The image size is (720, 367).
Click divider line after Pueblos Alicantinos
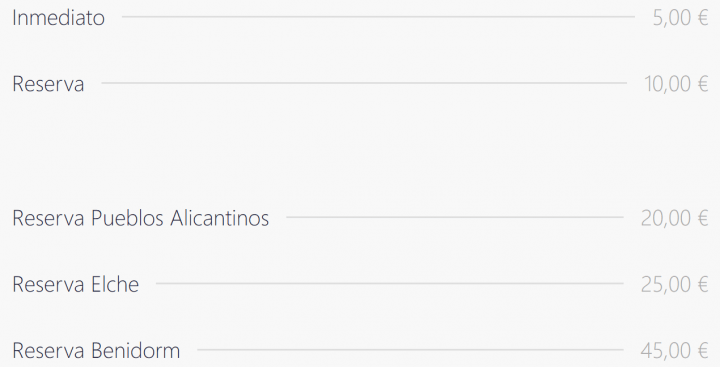tap(455, 217)
